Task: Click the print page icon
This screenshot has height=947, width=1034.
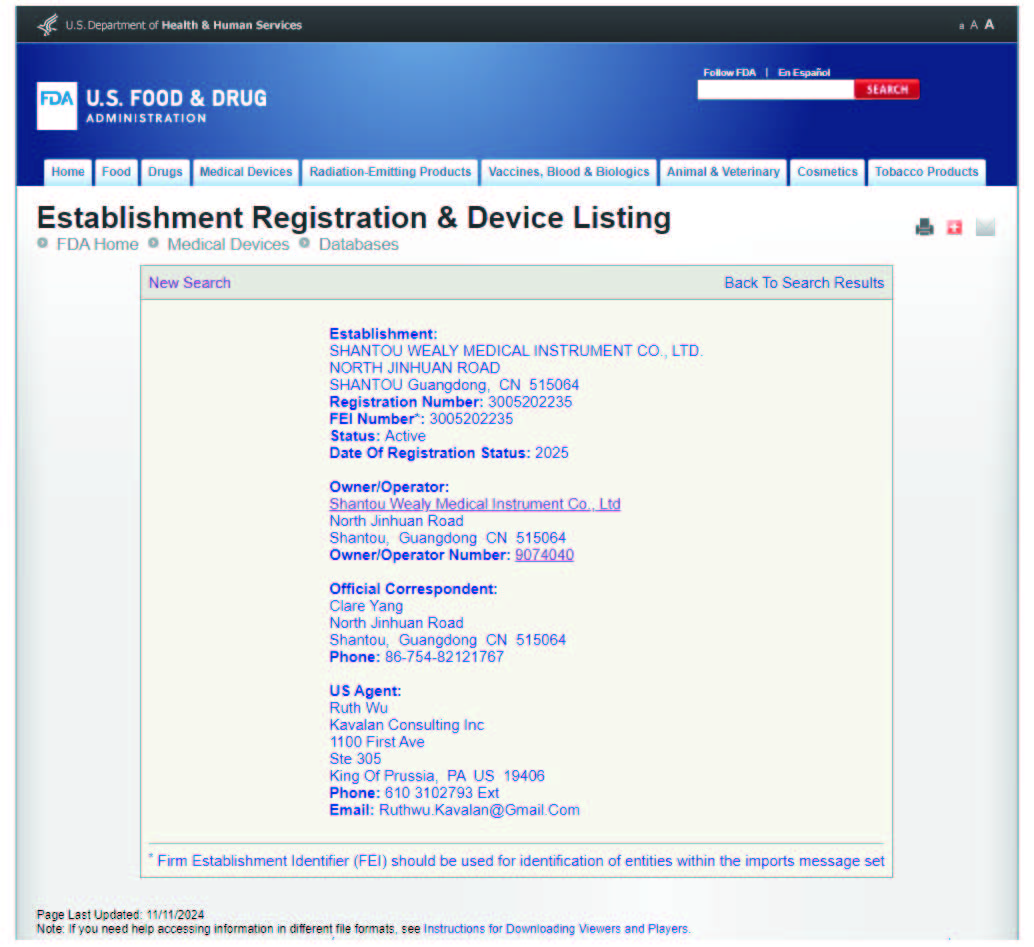Action: (x=924, y=228)
